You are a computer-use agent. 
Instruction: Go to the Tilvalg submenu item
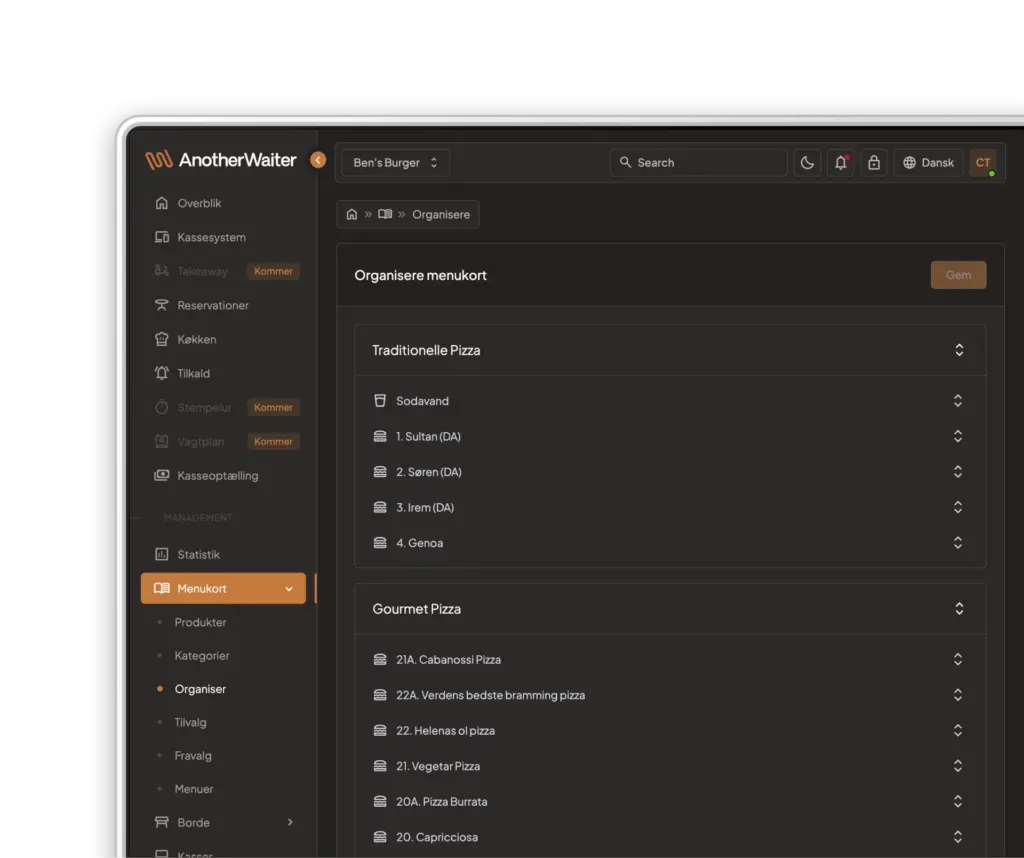[x=190, y=722]
